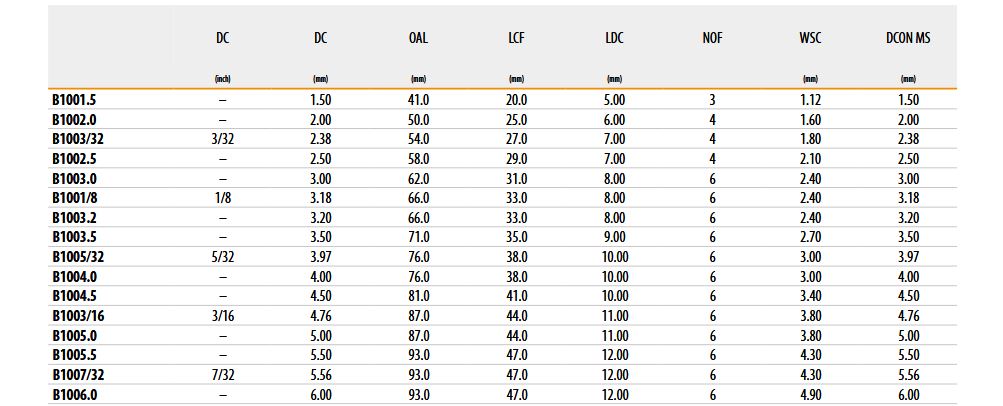Select the 1/8 inch diameter cell

point(222,198)
